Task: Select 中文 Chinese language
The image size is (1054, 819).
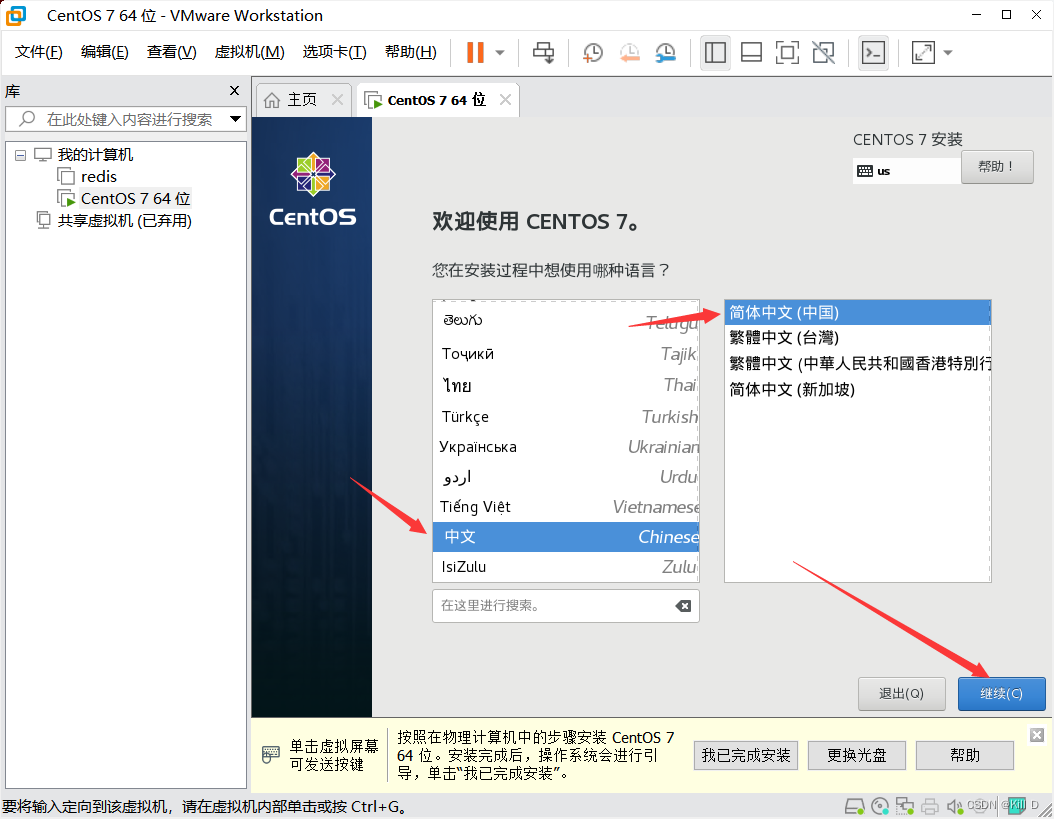Action: click(x=566, y=537)
